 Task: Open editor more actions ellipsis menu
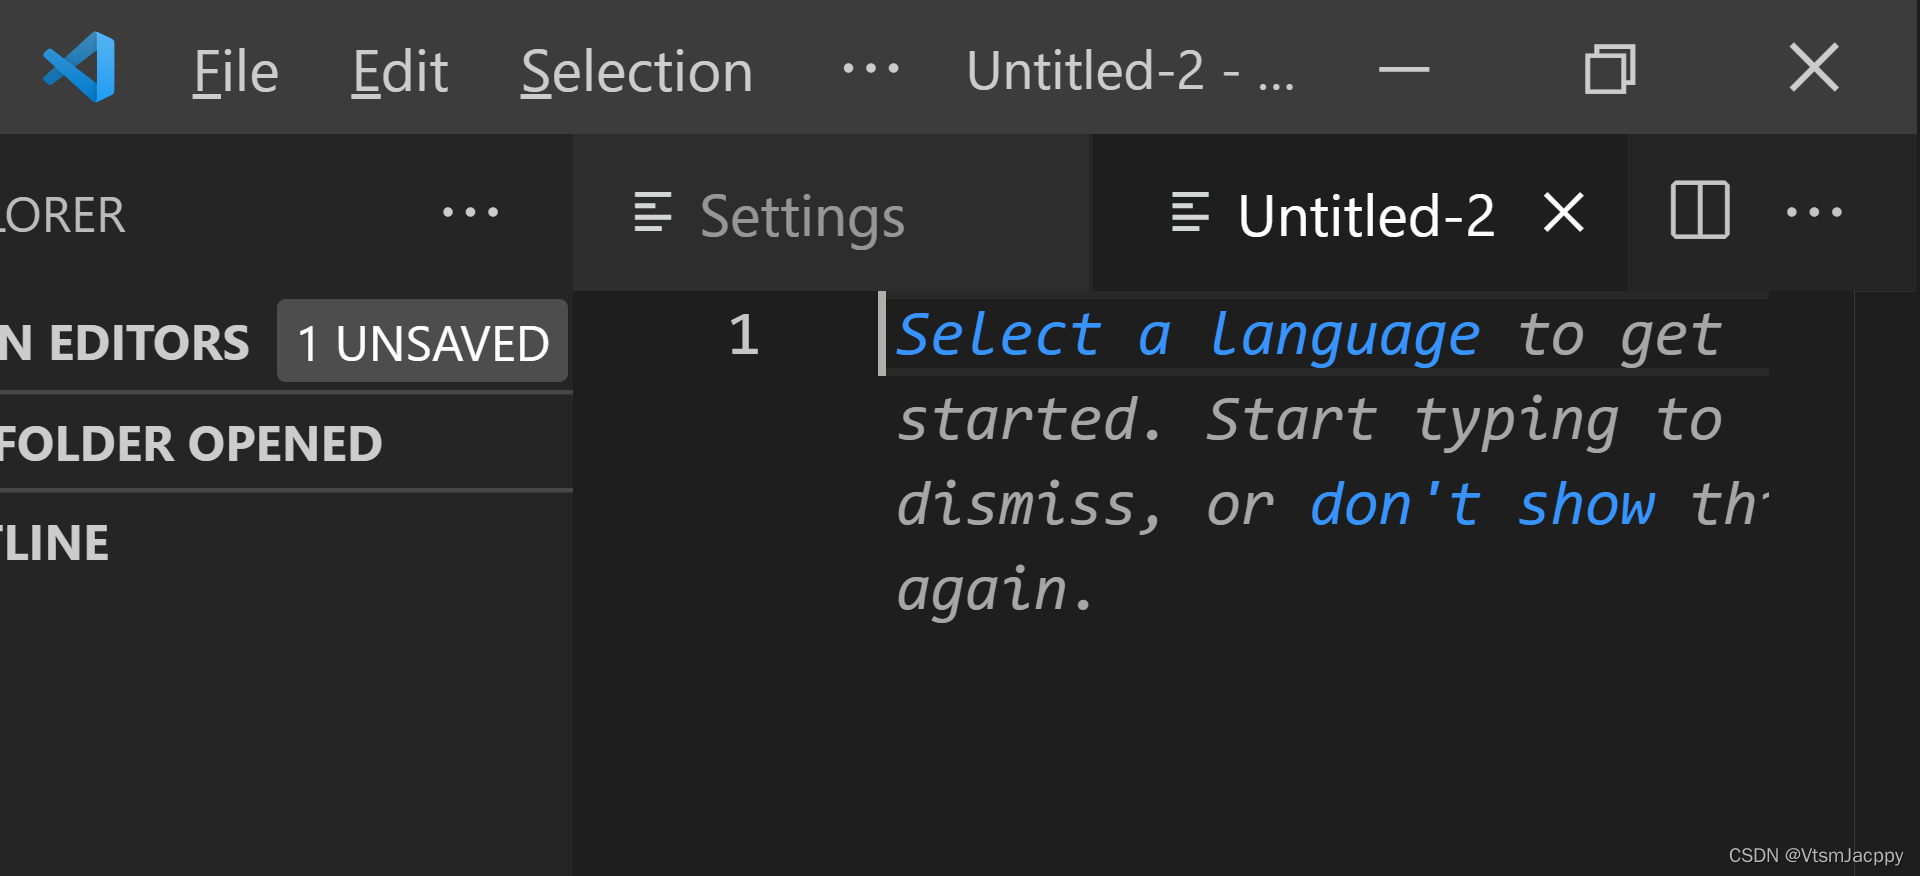(1813, 213)
